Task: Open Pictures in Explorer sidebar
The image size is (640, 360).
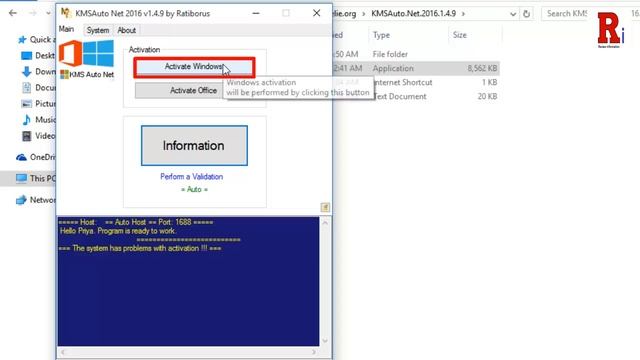Action: click(x=38, y=104)
